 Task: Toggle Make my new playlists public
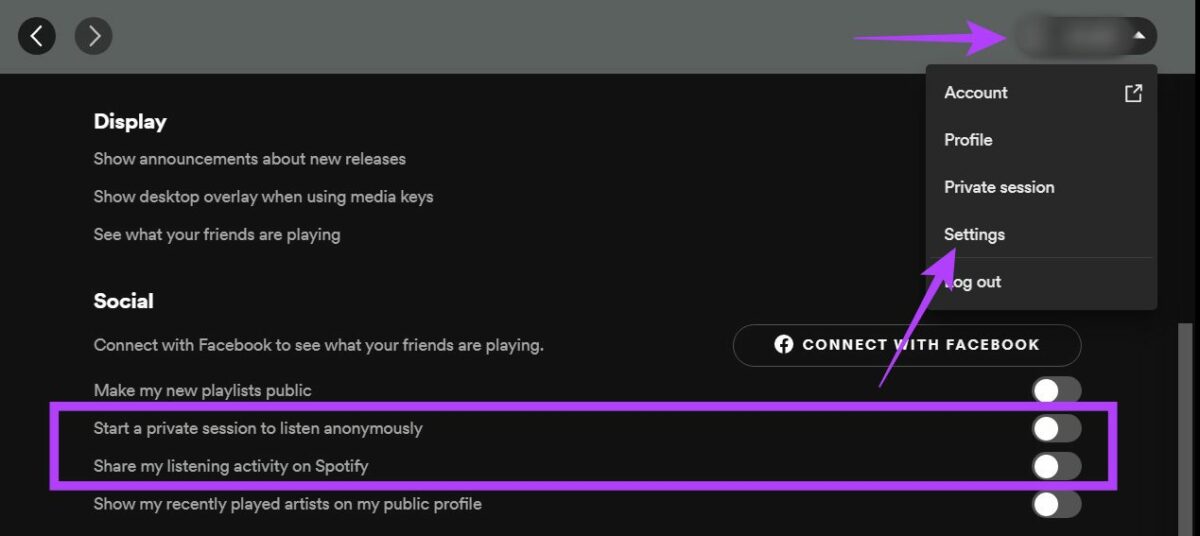(x=1056, y=391)
